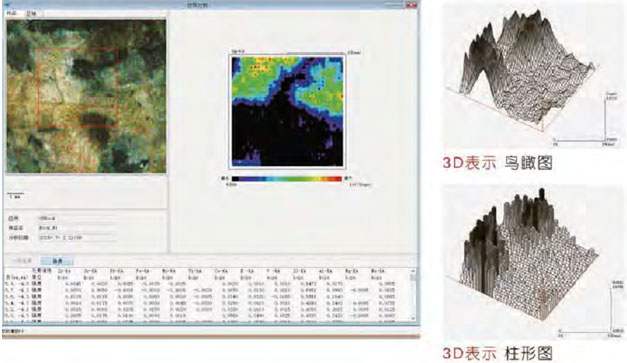The width and height of the screenshot is (627, 363).
Task: Close the mapping analysis window
Action: click(x=411, y=5)
